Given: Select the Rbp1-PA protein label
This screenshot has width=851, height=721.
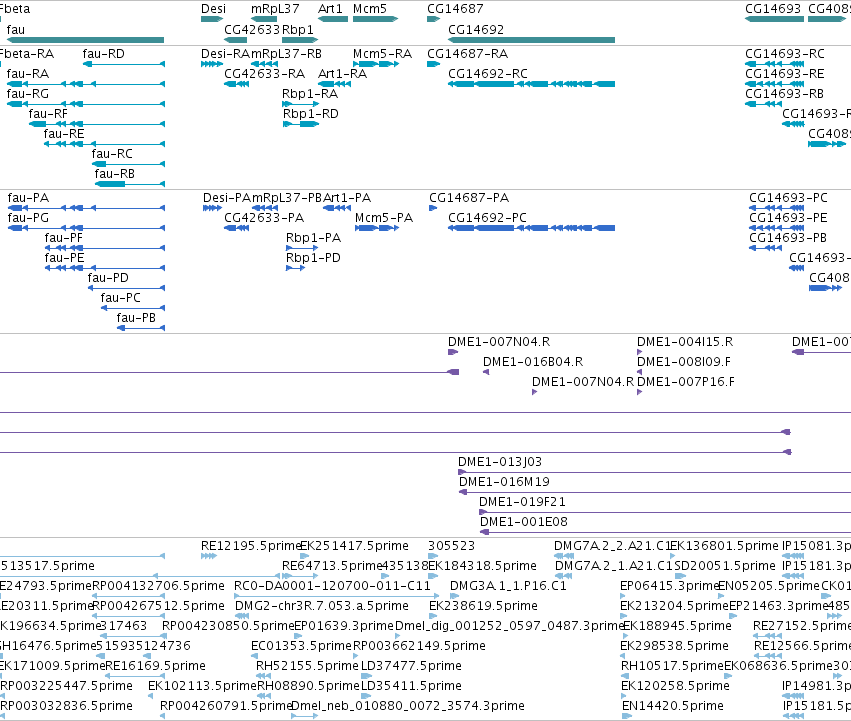Looking at the screenshot, I should (x=313, y=238).
